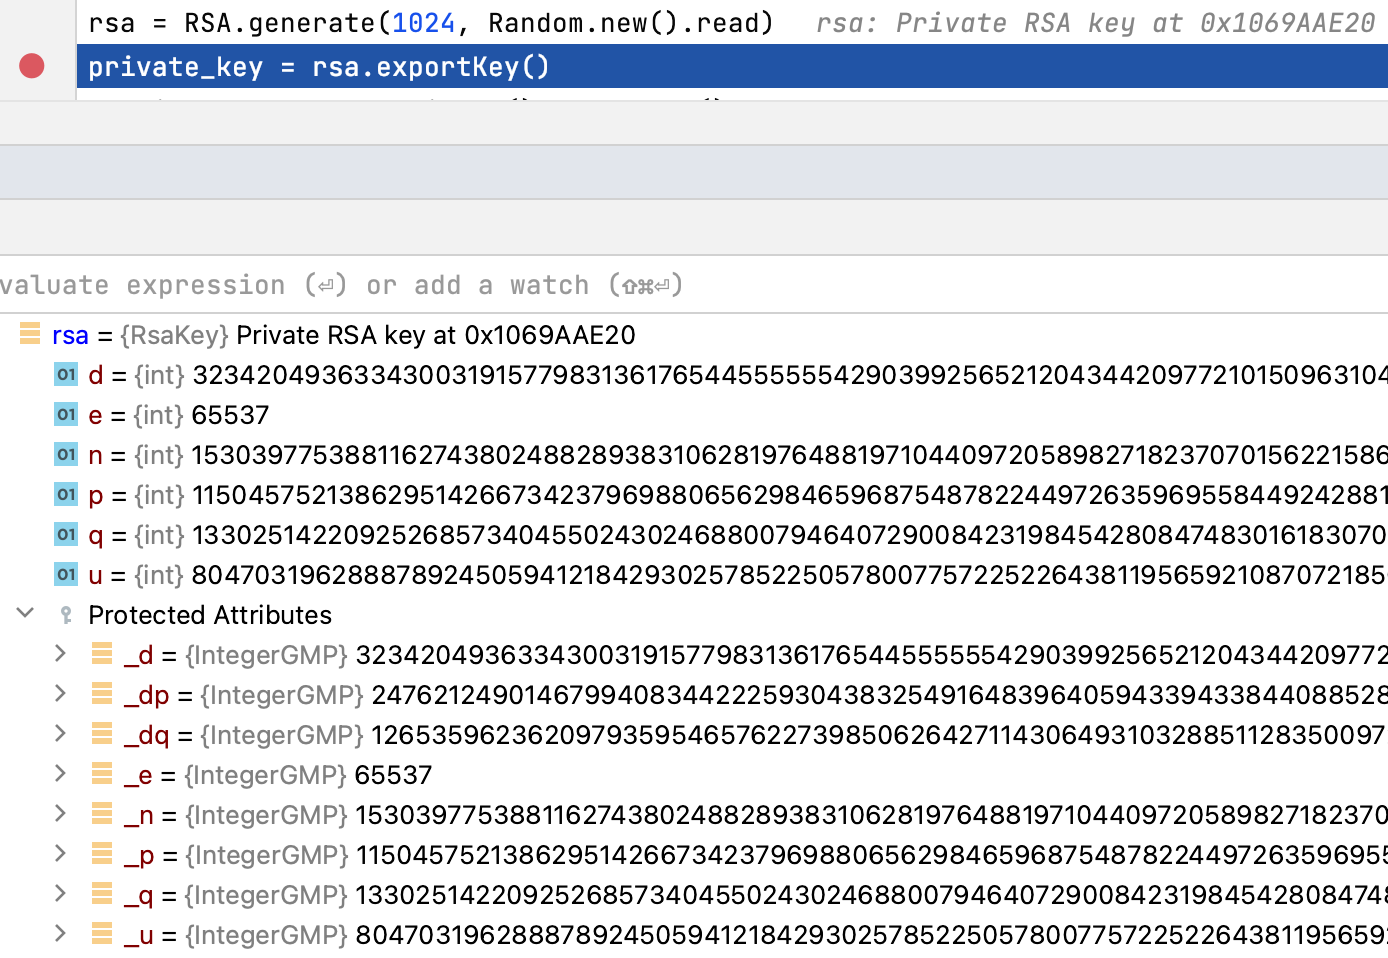Click the evaluate expression input field

coord(600,285)
